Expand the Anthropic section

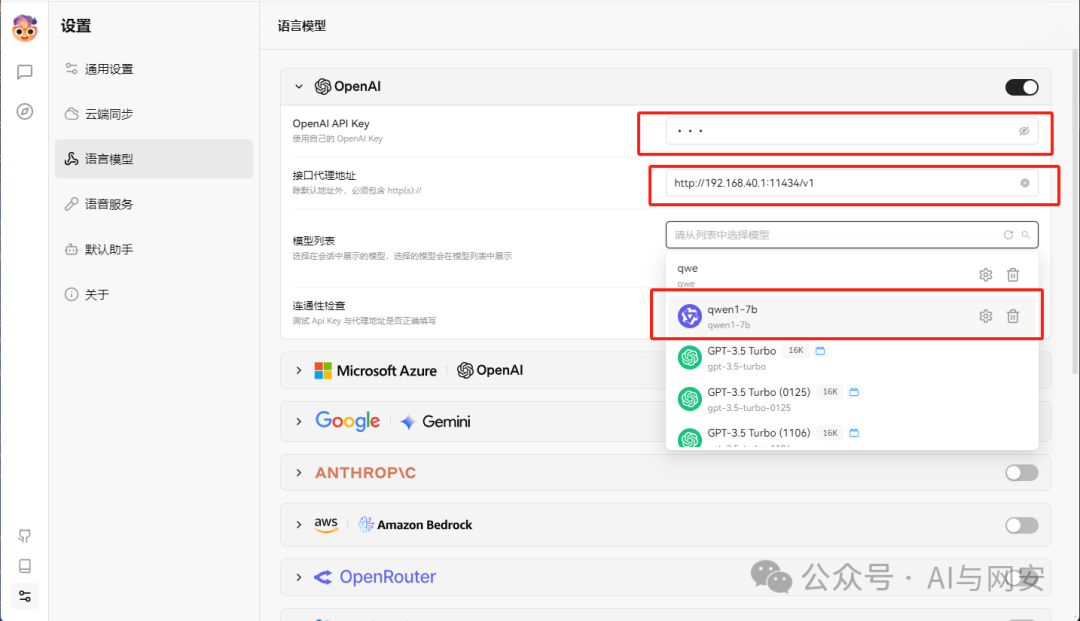299,473
